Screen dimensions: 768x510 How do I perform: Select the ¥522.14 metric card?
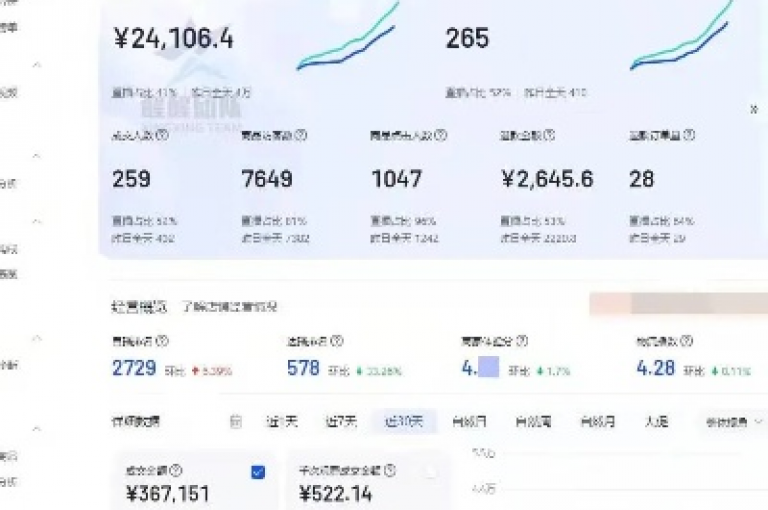[x=368, y=481]
